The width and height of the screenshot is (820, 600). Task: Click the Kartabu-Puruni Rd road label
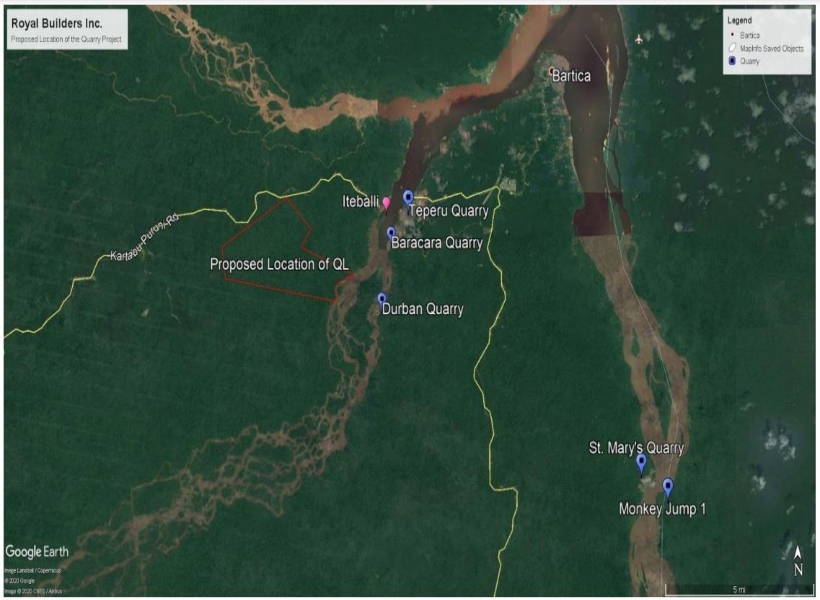point(145,237)
